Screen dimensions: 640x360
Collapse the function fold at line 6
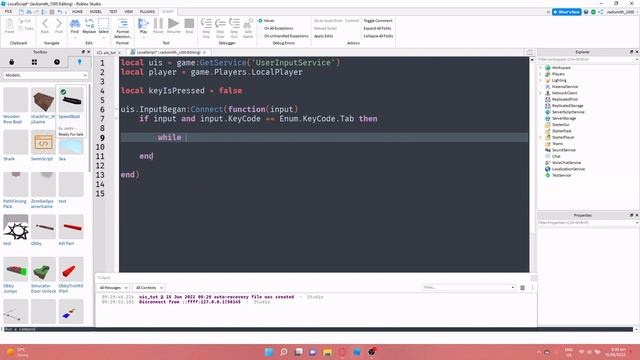[x=116, y=109]
